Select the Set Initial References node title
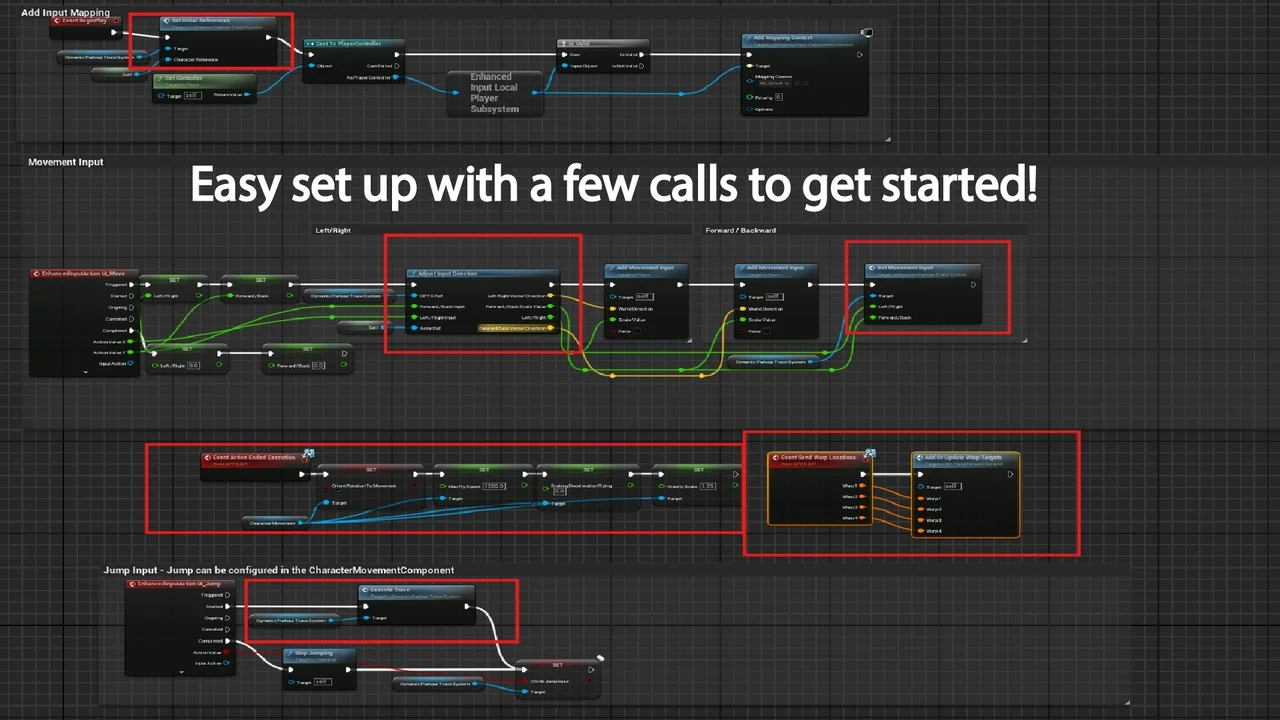Screen dimensions: 1280x720 (205, 20)
